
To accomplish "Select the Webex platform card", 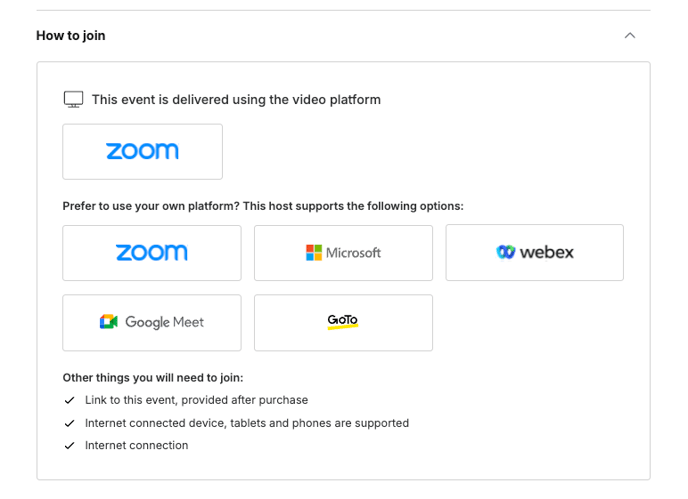I will 534,252.
